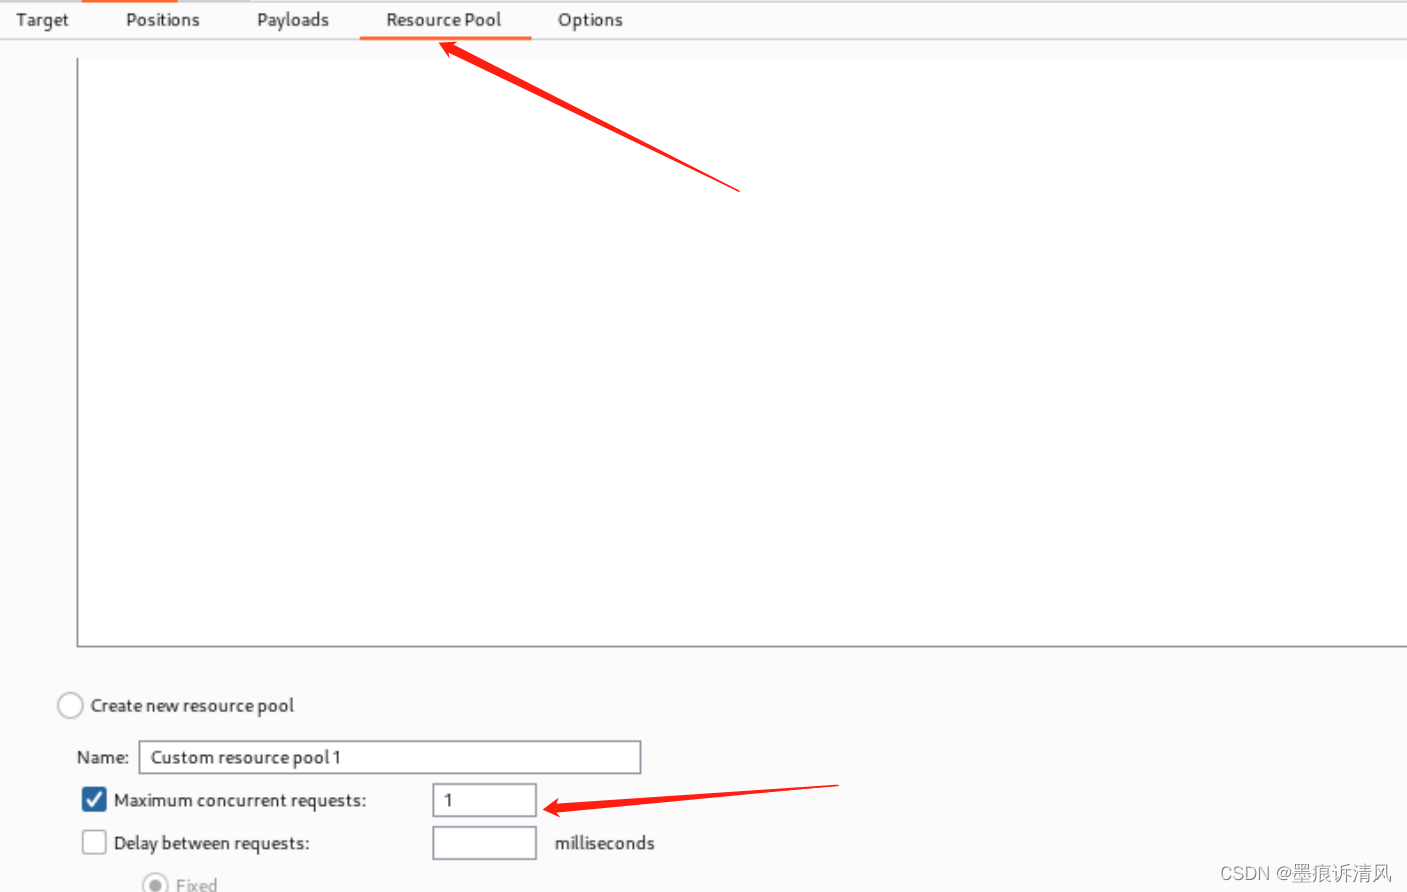Image resolution: width=1407 pixels, height=892 pixels.
Task: Disable the Maximum concurrent requests checkbox
Action: (93, 799)
